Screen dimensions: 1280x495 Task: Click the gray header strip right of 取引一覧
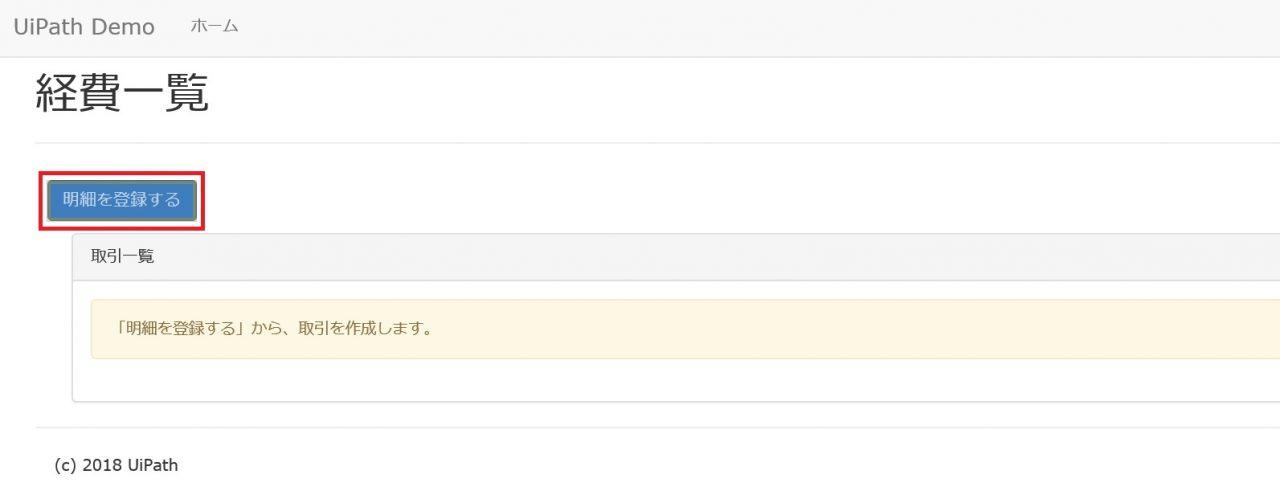[x=720, y=257]
